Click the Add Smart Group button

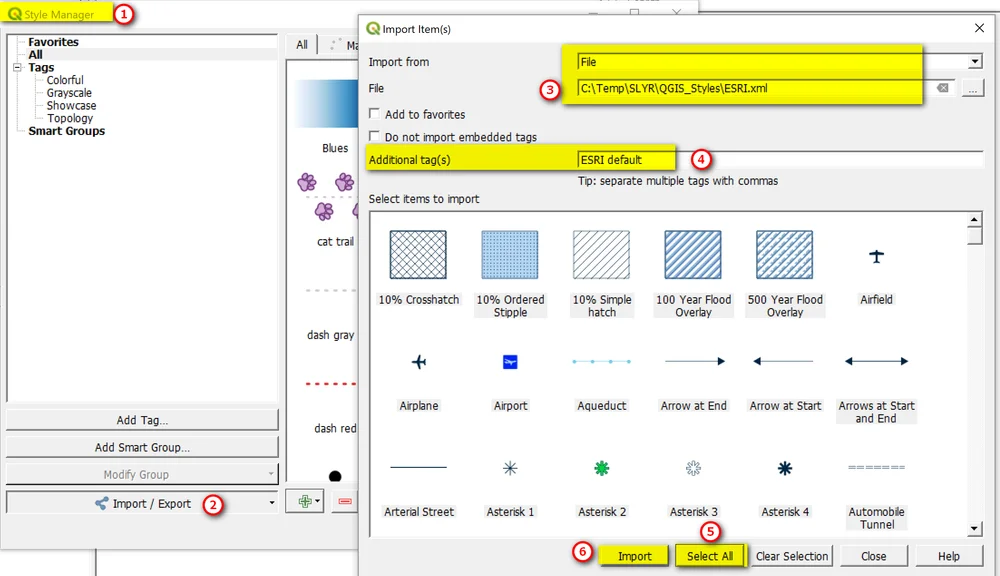142,446
